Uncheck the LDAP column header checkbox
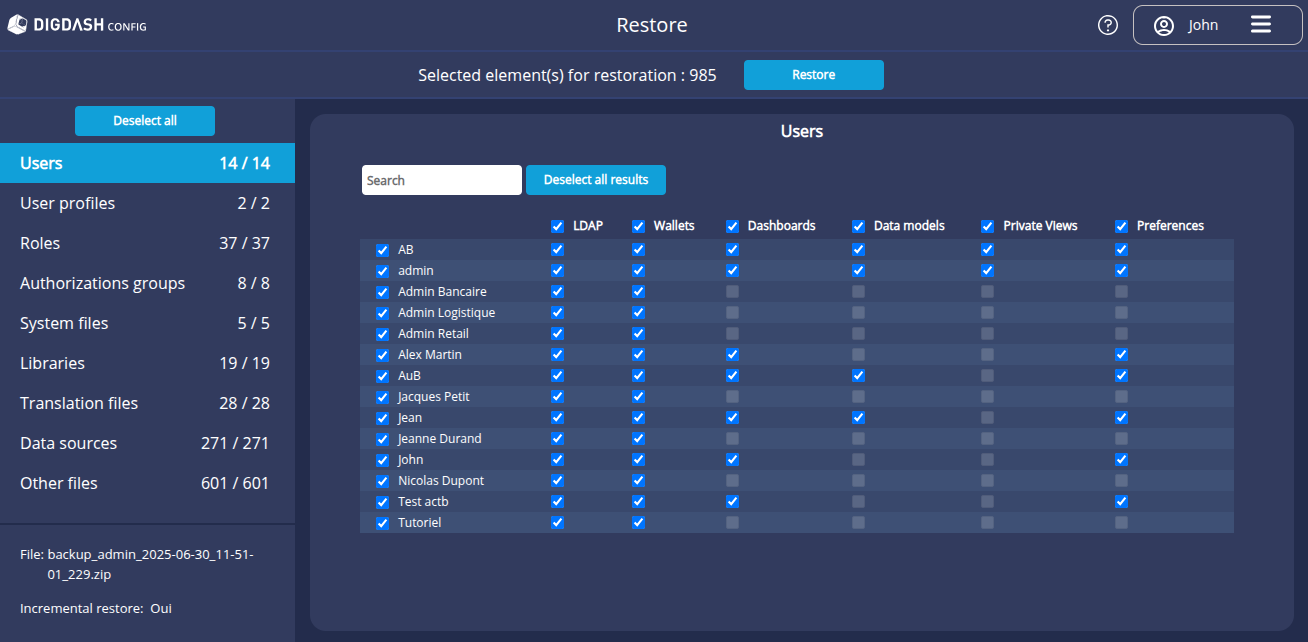This screenshot has height=642, width=1308. [557, 225]
